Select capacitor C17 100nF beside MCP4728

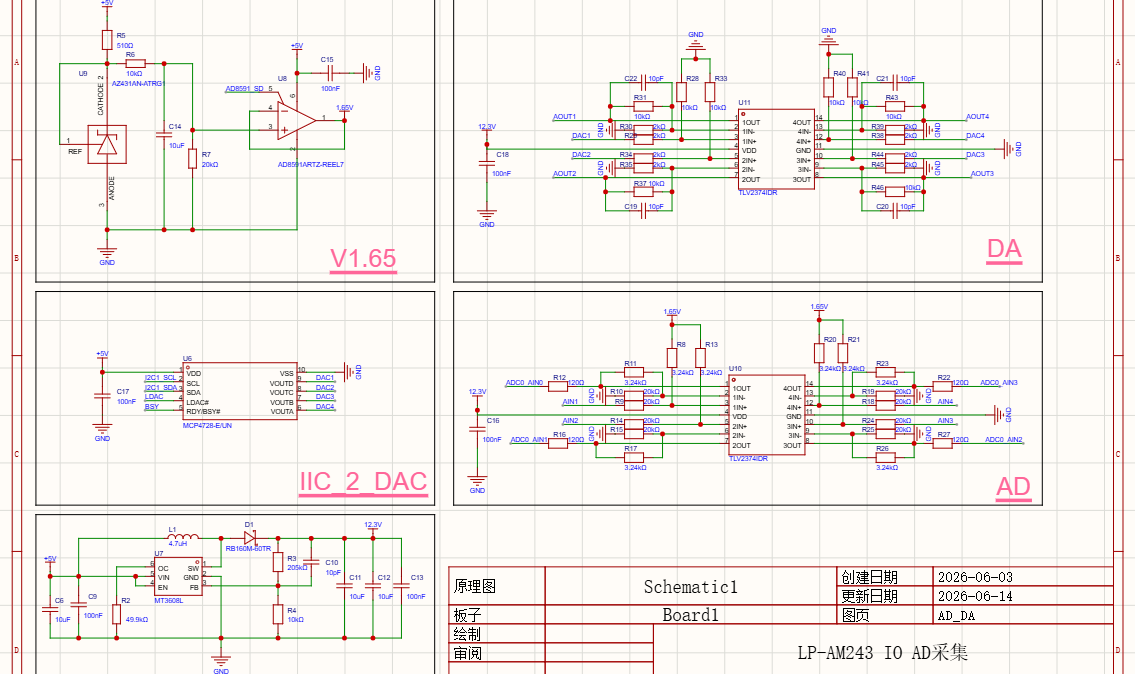pyautogui.click(x=102, y=395)
